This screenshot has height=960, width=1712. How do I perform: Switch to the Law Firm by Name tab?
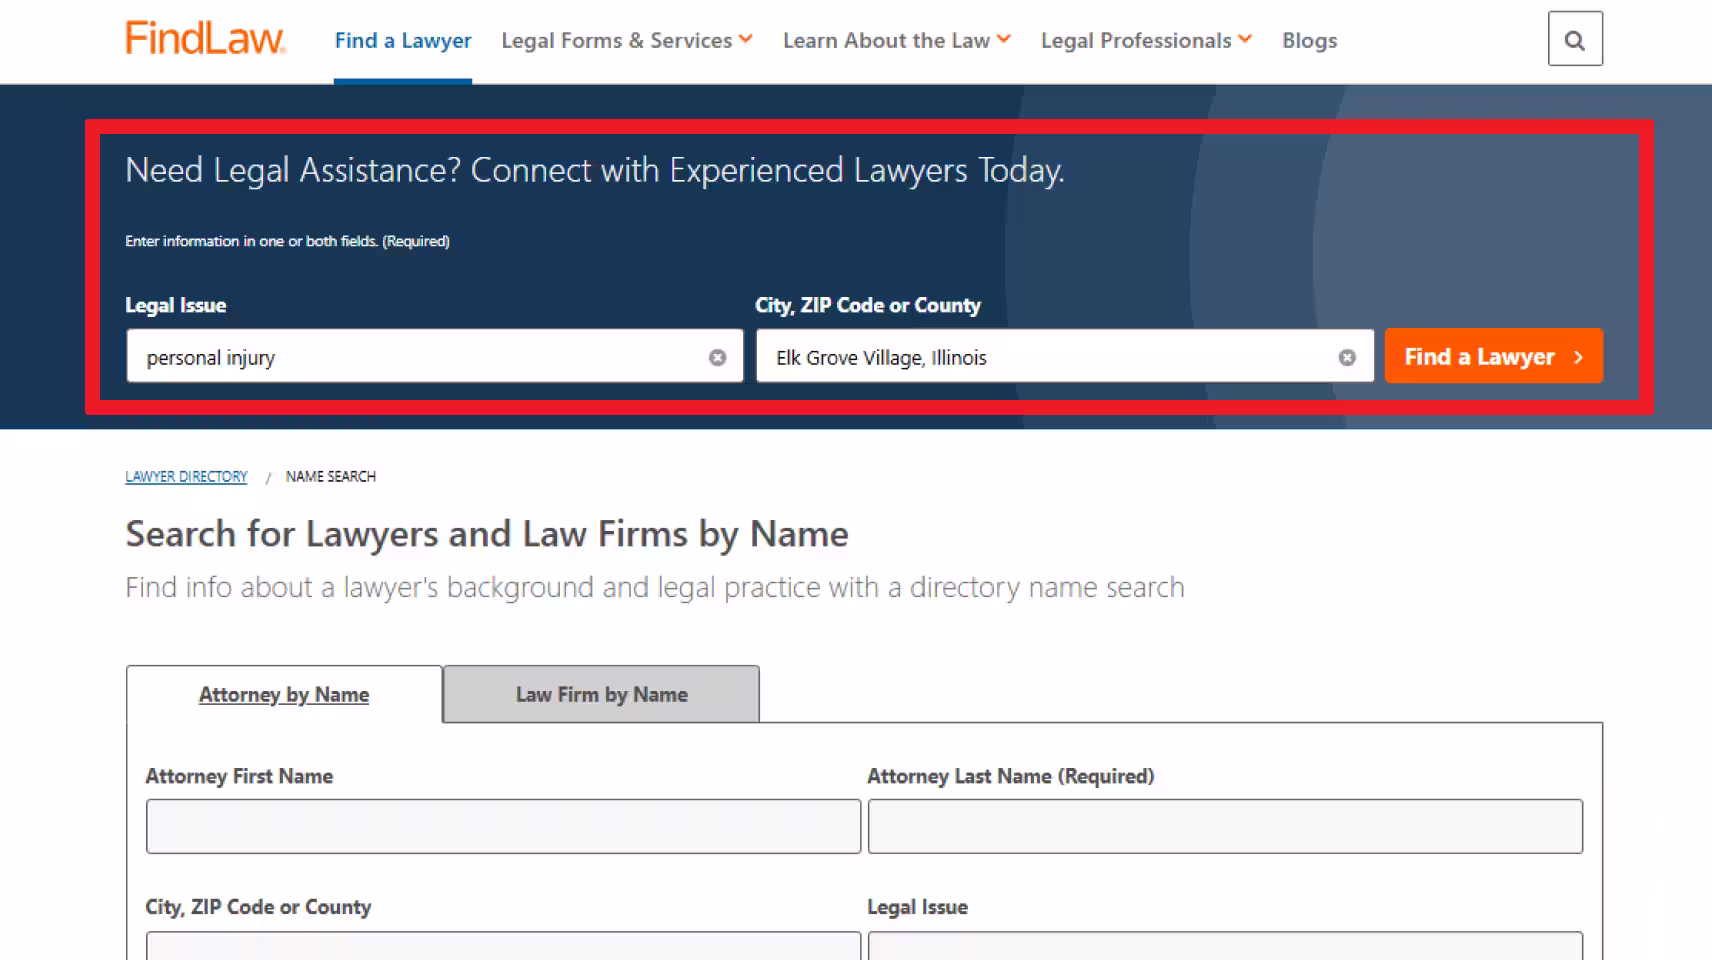pyautogui.click(x=600, y=694)
